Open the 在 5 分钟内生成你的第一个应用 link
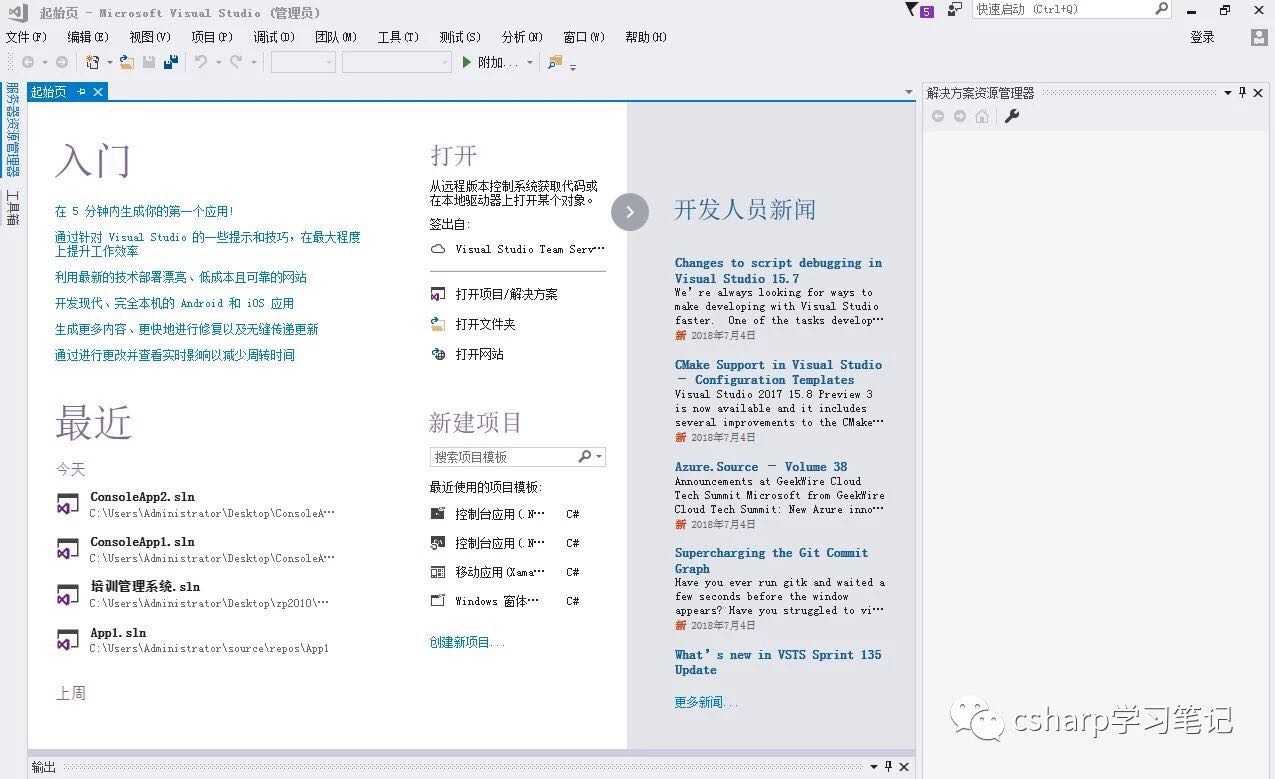This screenshot has width=1275, height=779. point(145,211)
